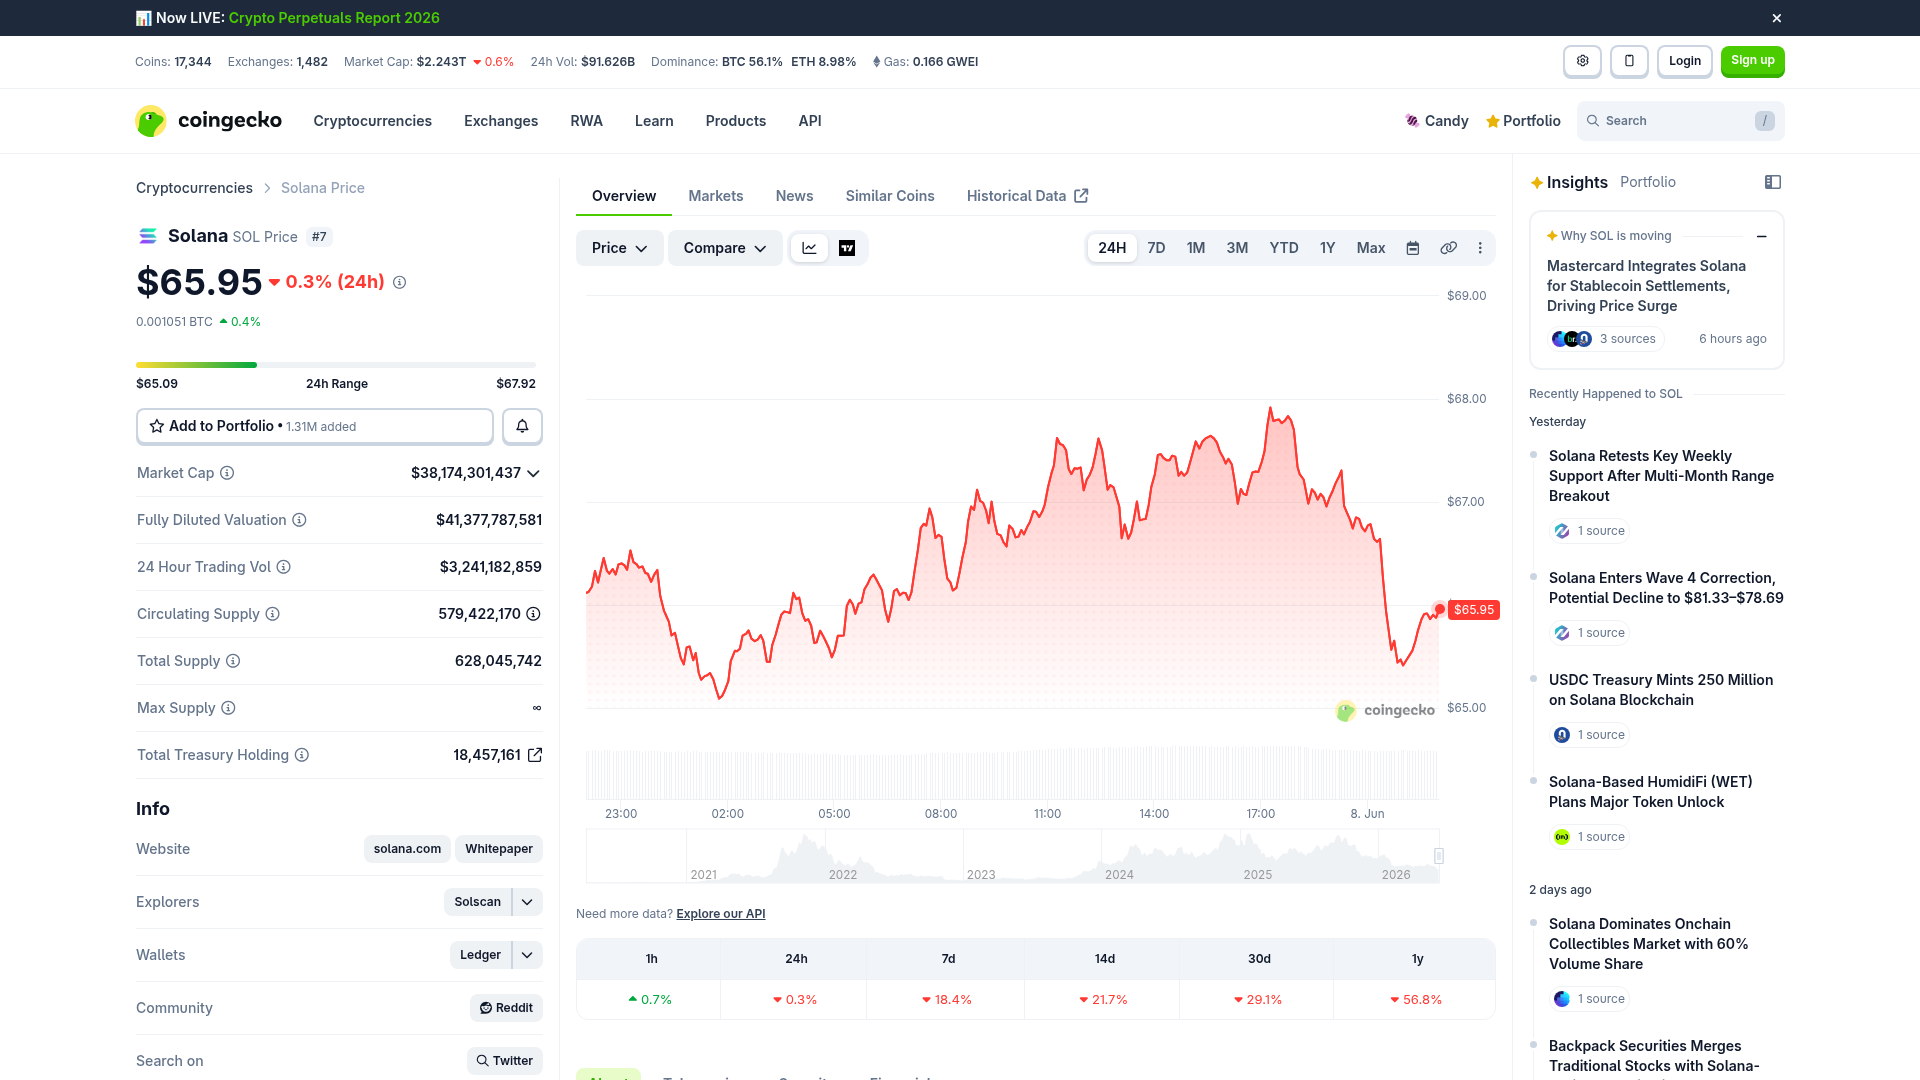Click the price alert bell icon
Screen dimensions: 1920x1080
[522, 426]
